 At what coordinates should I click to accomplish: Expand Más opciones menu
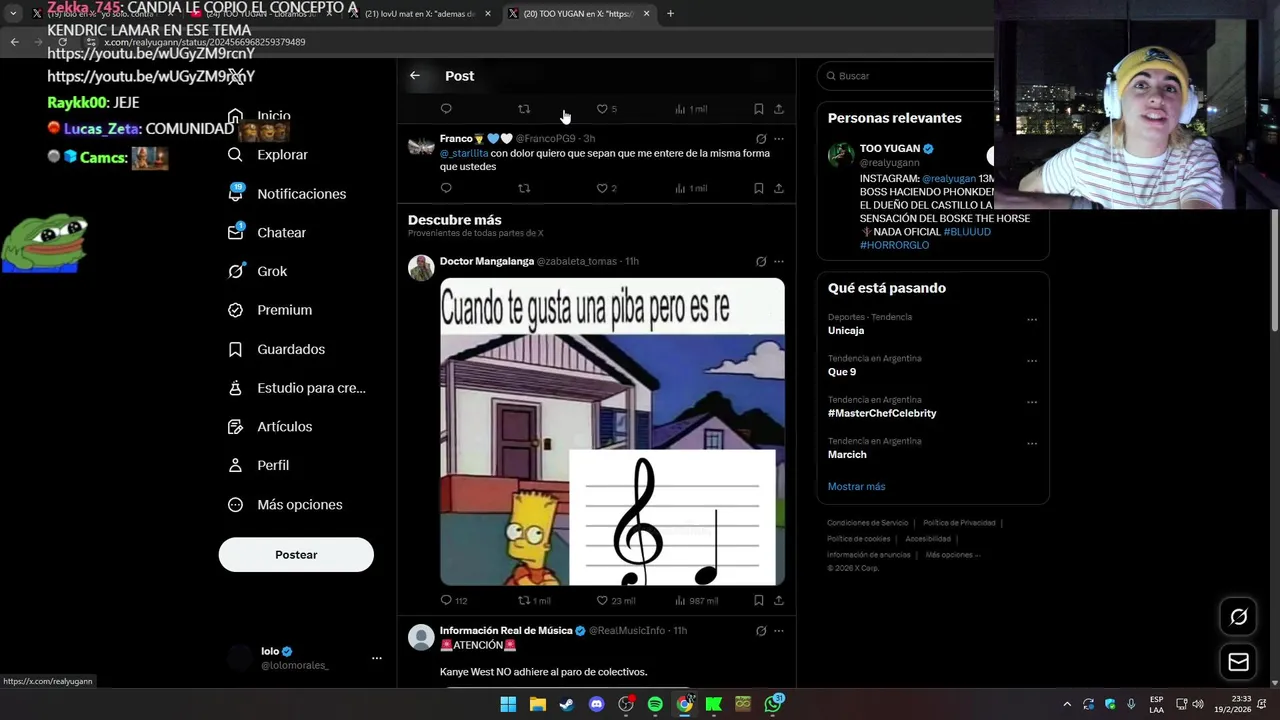tap(285, 505)
